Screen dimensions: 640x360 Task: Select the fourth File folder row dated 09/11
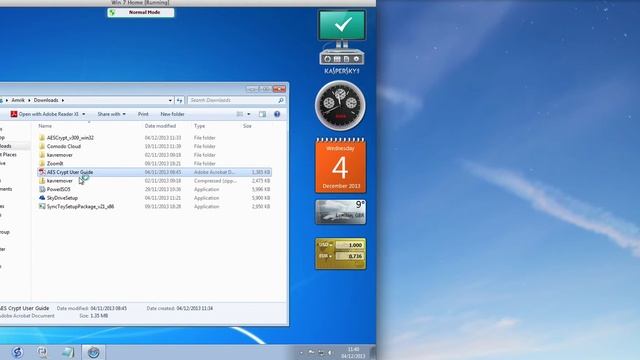click(x=154, y=164)
